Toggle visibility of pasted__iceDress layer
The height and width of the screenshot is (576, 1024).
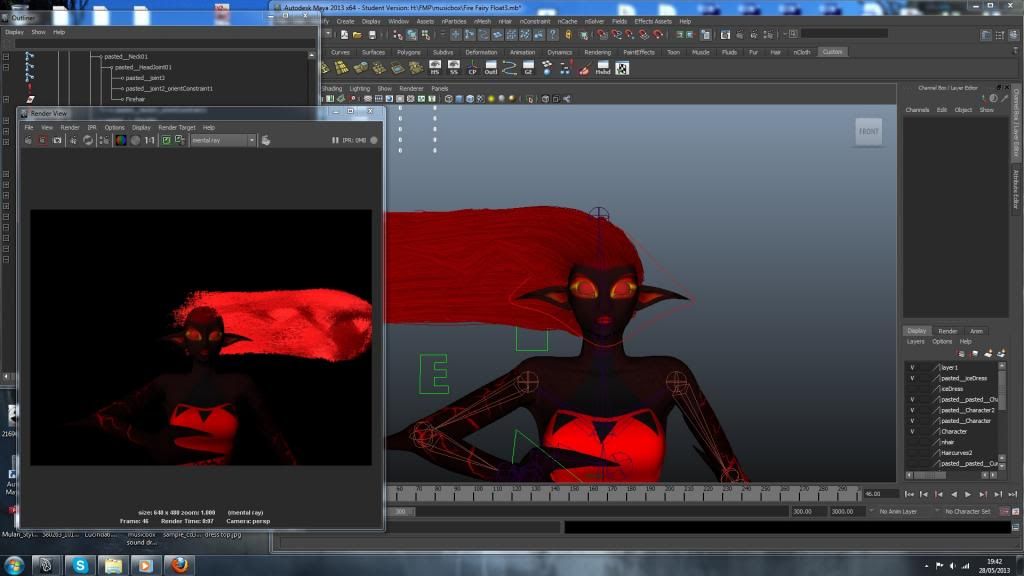pos(912,378)
